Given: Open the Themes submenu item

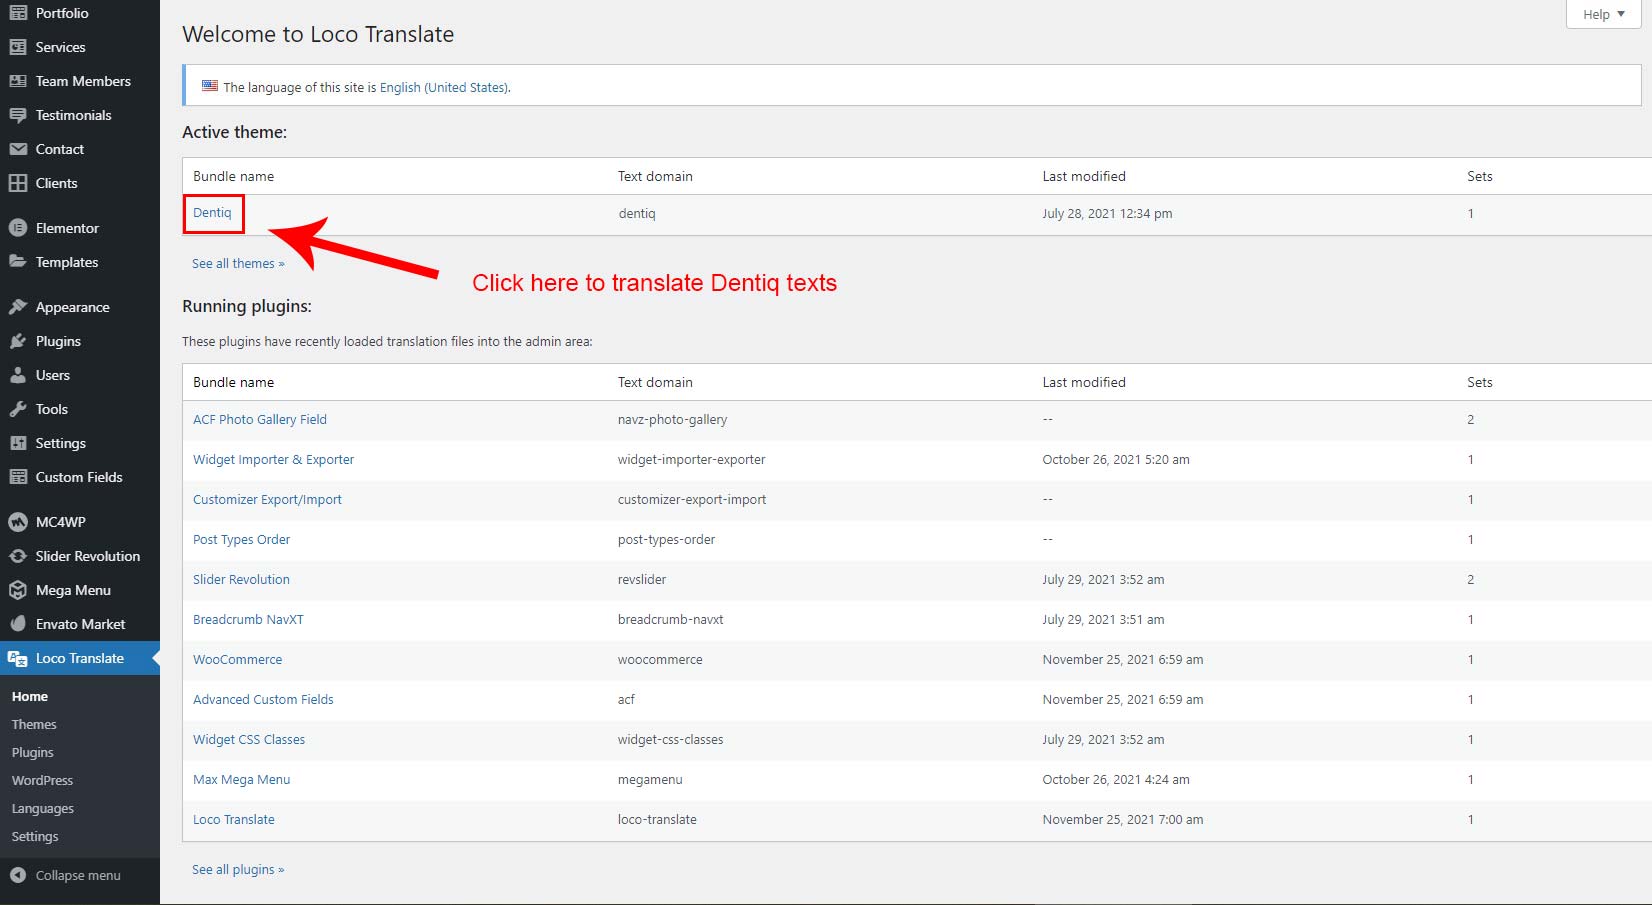Looking at the screenshot, I should pyautogui.click(x=34, y=724).
